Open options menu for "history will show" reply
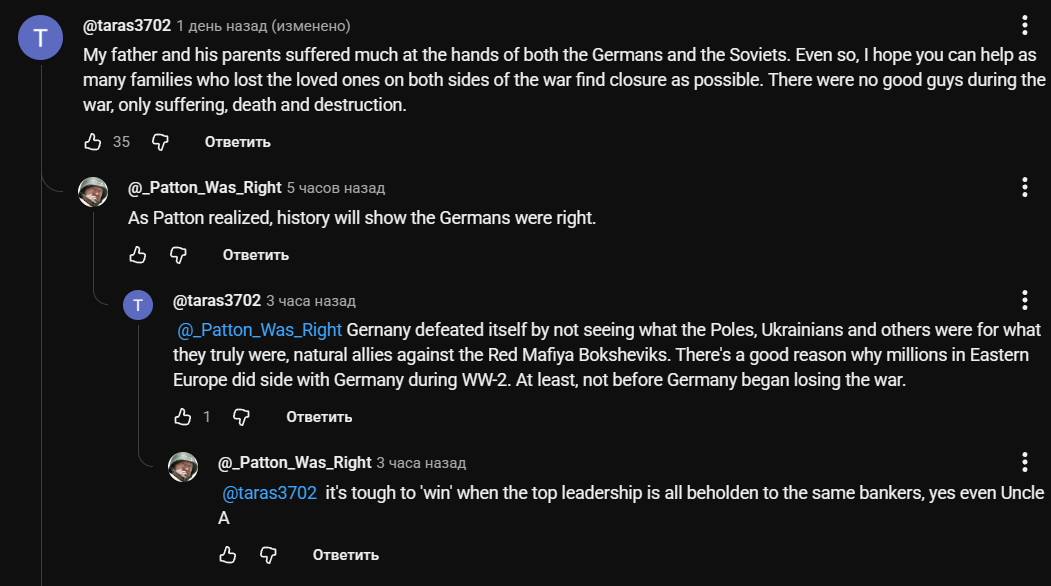Screen dimensions: 1051x586 [x=1024, y=187]
